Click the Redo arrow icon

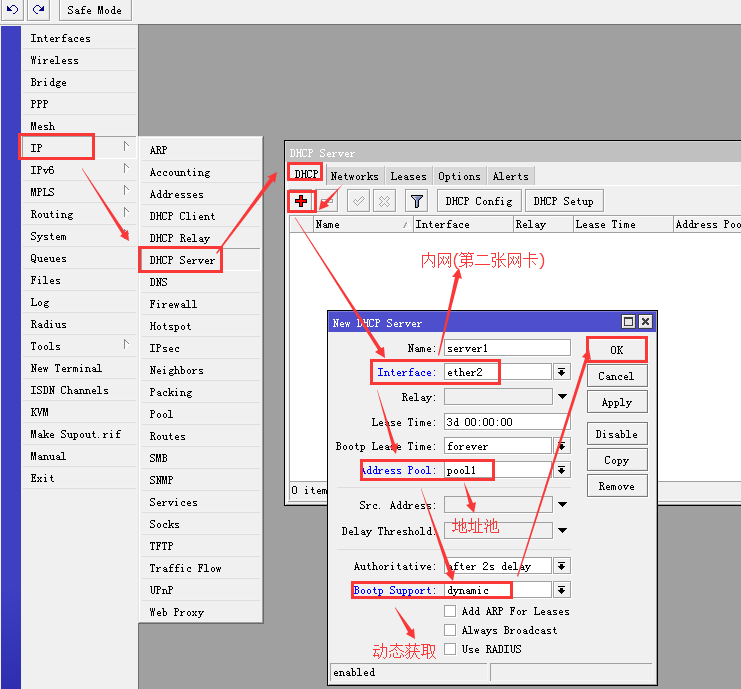(39, 9)
